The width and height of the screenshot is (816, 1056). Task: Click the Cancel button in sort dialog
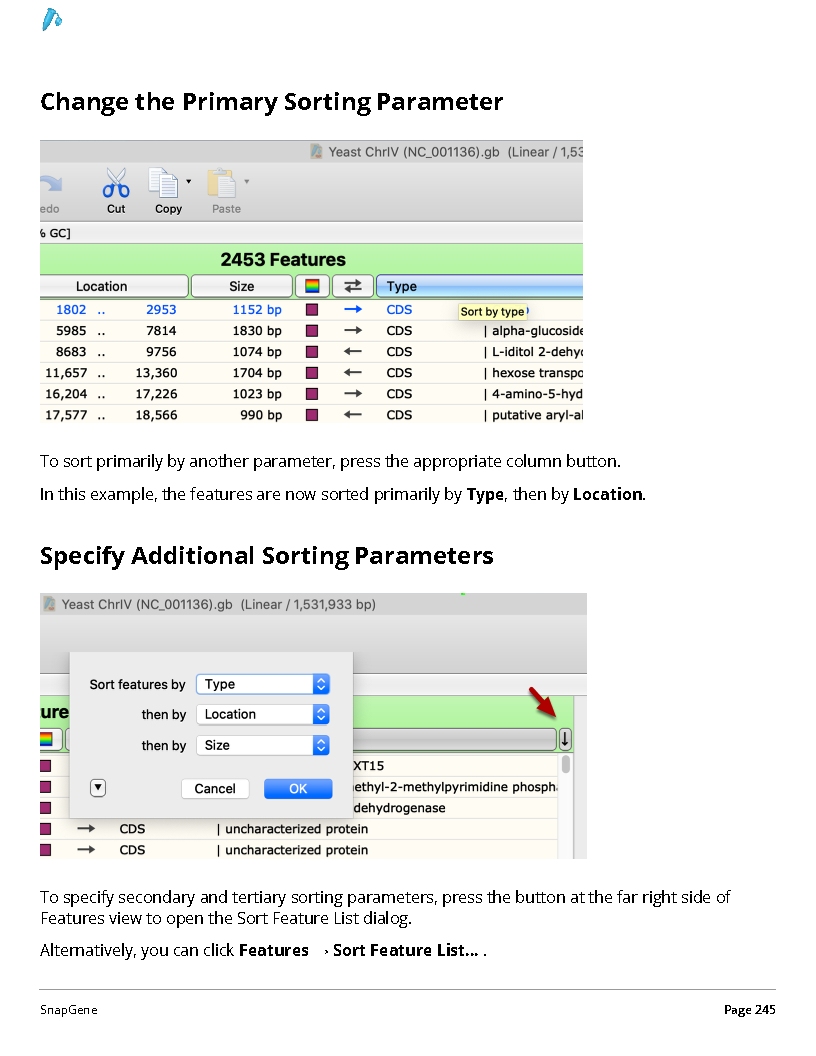point(215,789)
